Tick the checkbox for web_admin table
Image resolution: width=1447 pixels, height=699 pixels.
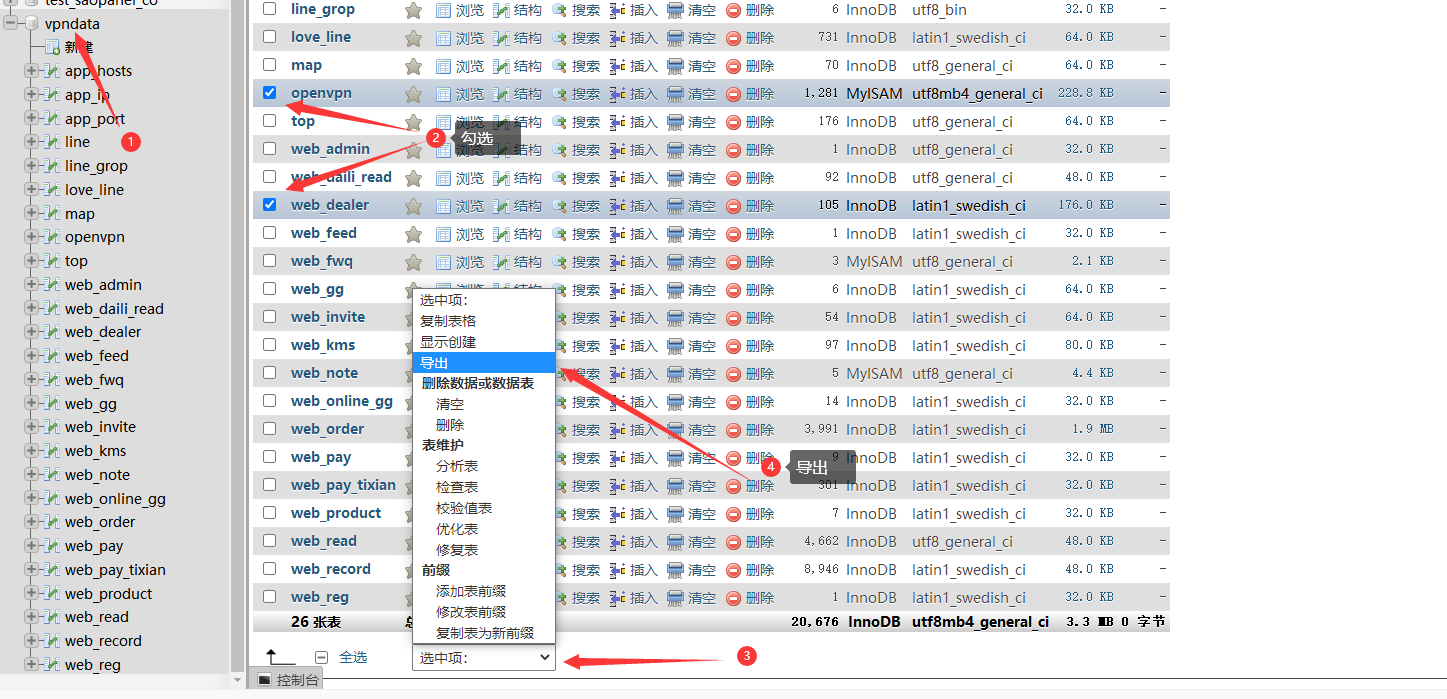tap(269, 149)
